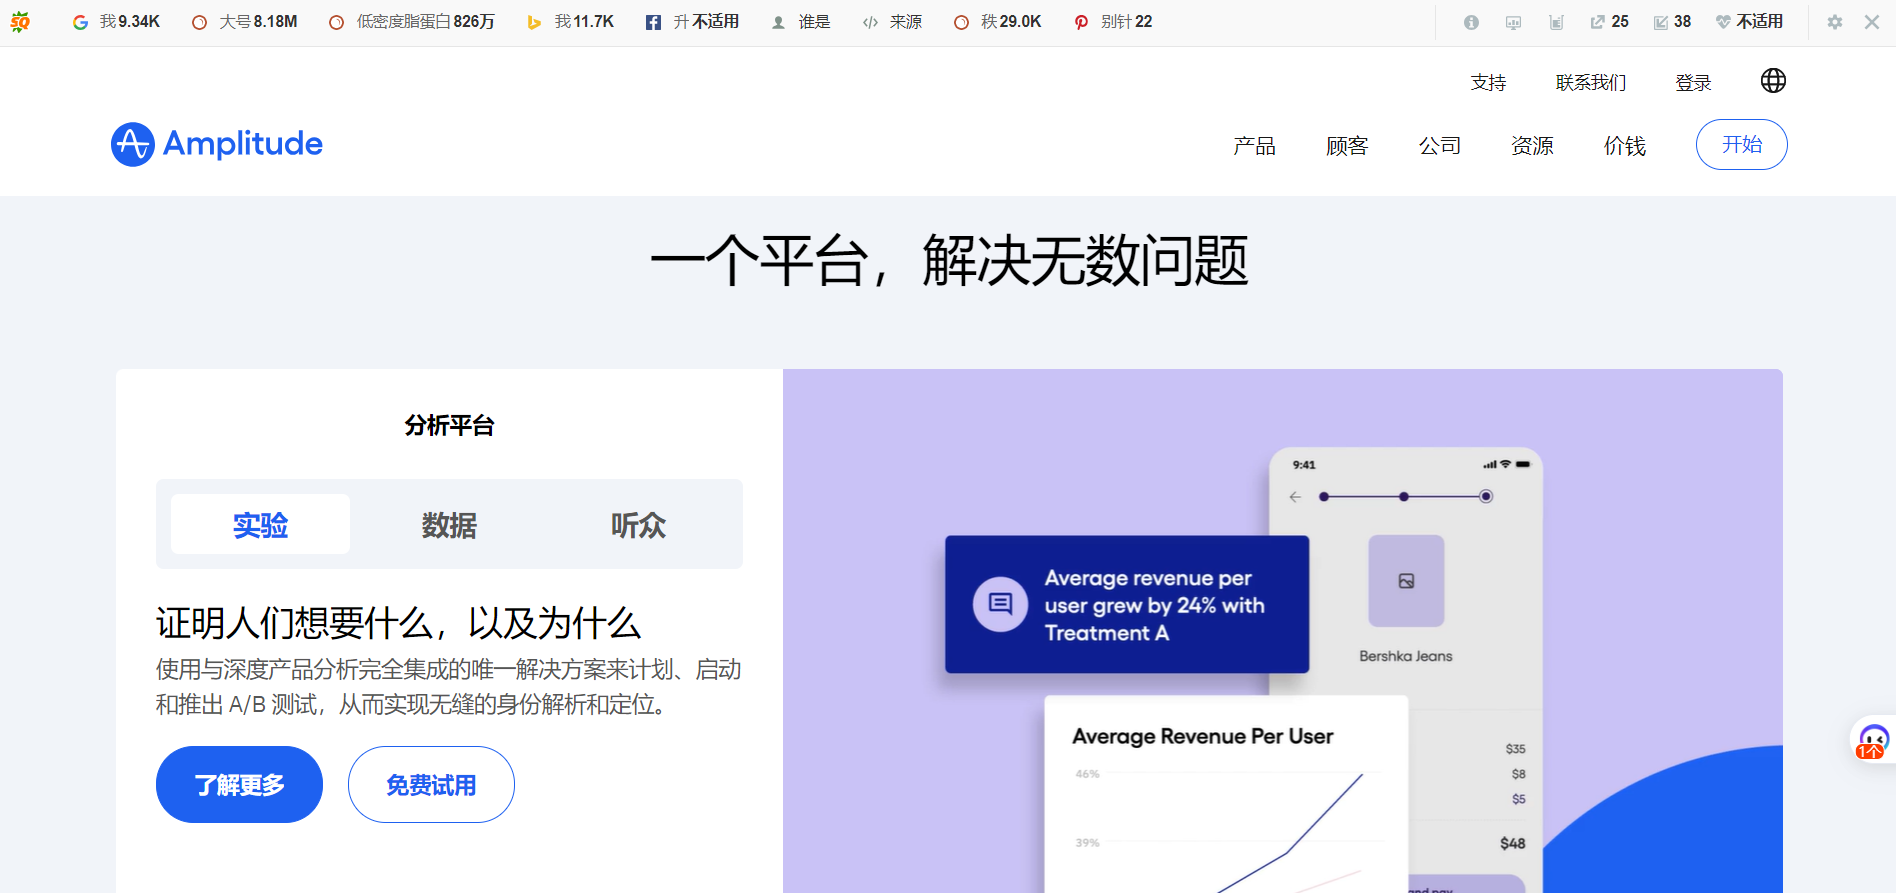View page source via the 来源 code icon
1896x893 pixels.
tap(870, 22)
